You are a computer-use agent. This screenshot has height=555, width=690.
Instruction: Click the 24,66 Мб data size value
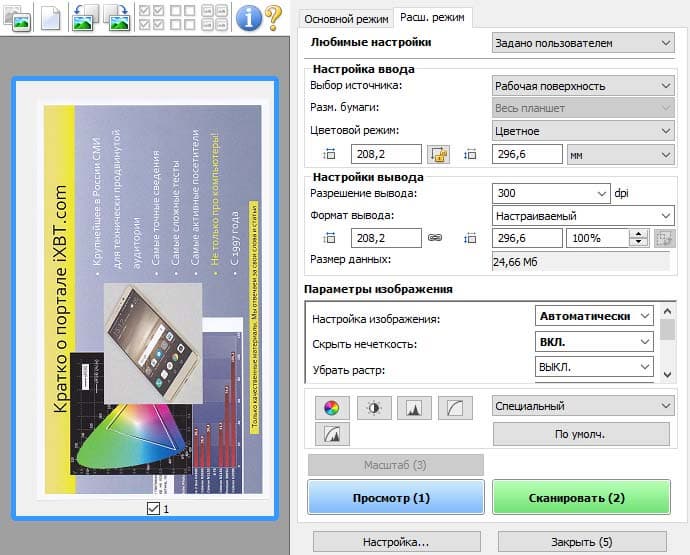[515, 262]
